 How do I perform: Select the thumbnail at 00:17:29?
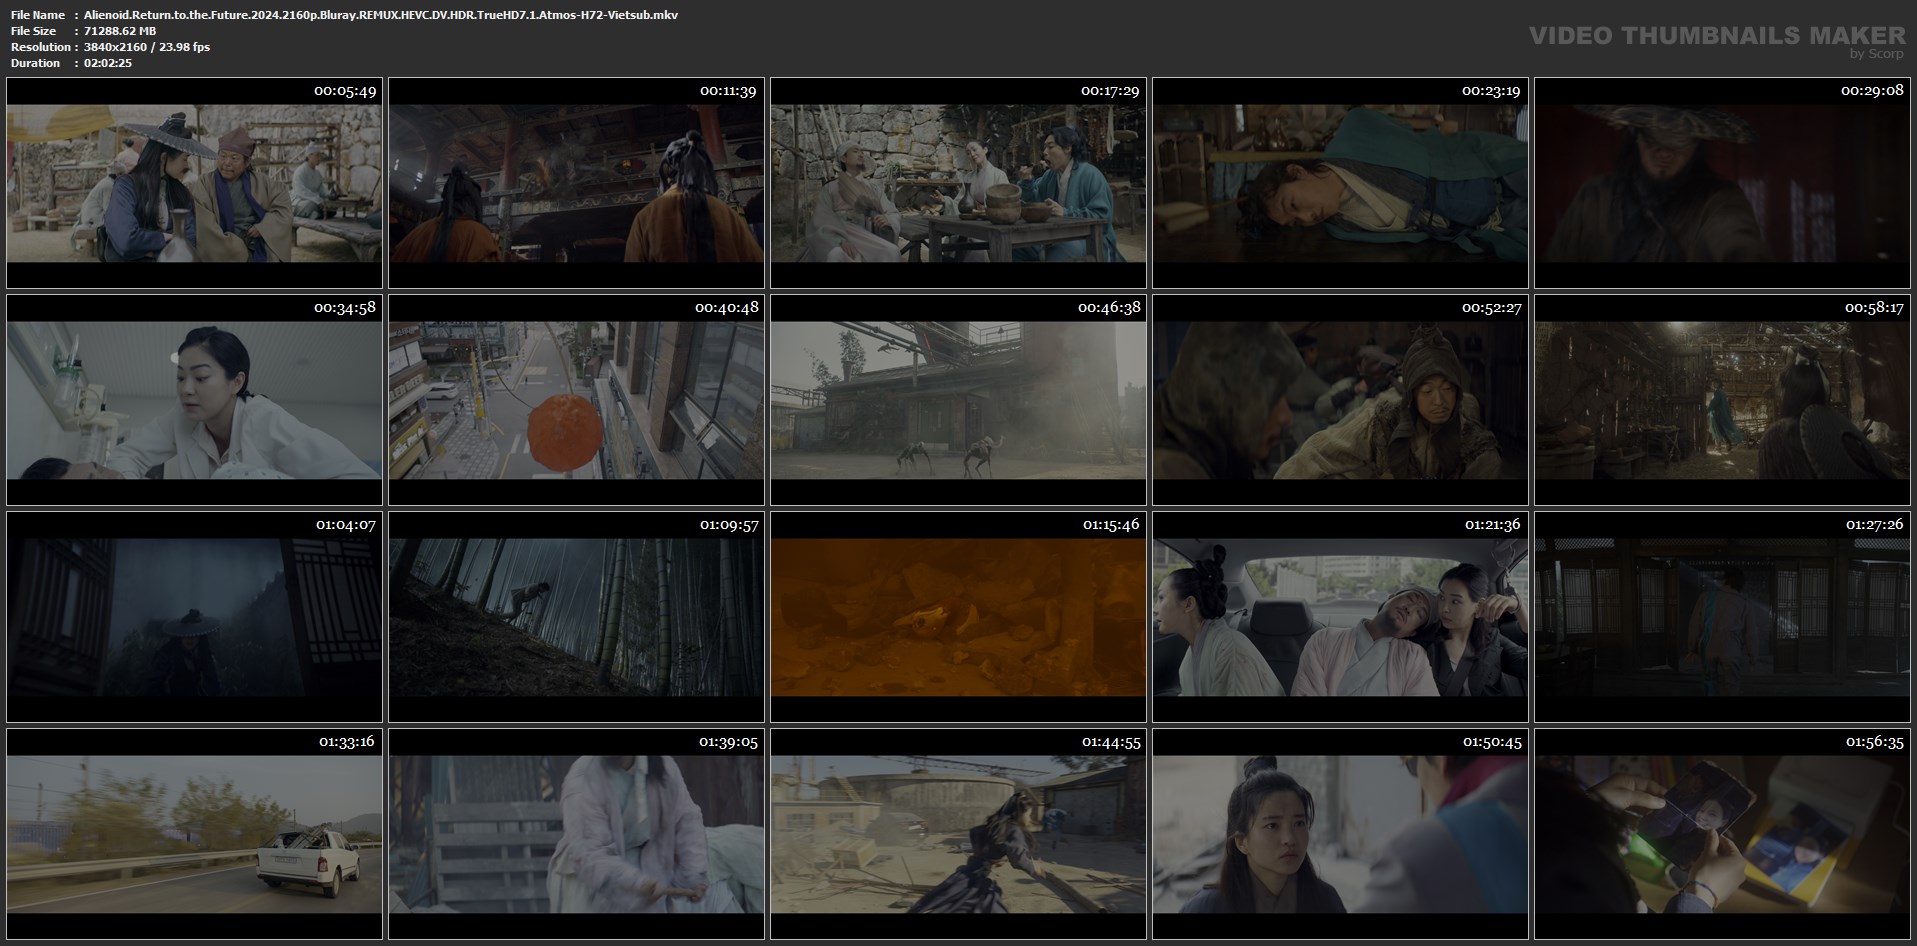pos(958,183)
